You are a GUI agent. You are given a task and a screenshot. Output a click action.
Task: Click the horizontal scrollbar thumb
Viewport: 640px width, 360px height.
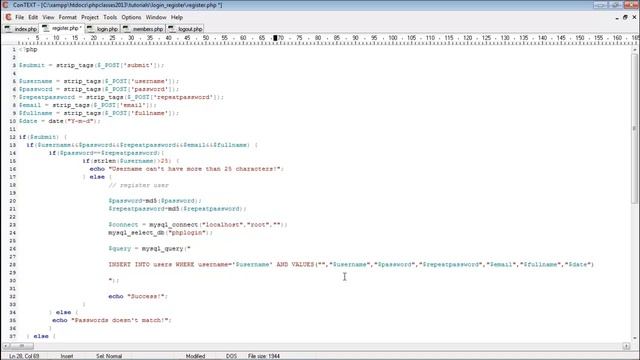[22, 346]
